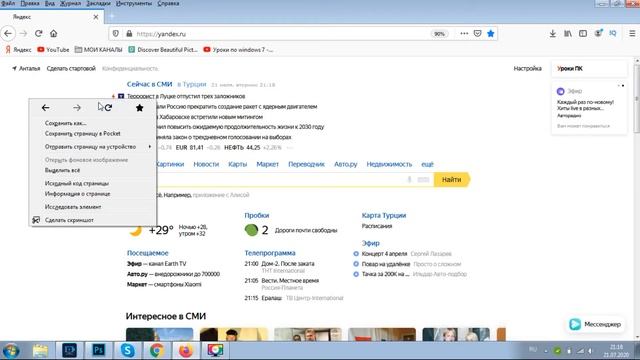The image size is (640, 360).
Task: Open the Переводчик service link
Action: pos(307,164)
